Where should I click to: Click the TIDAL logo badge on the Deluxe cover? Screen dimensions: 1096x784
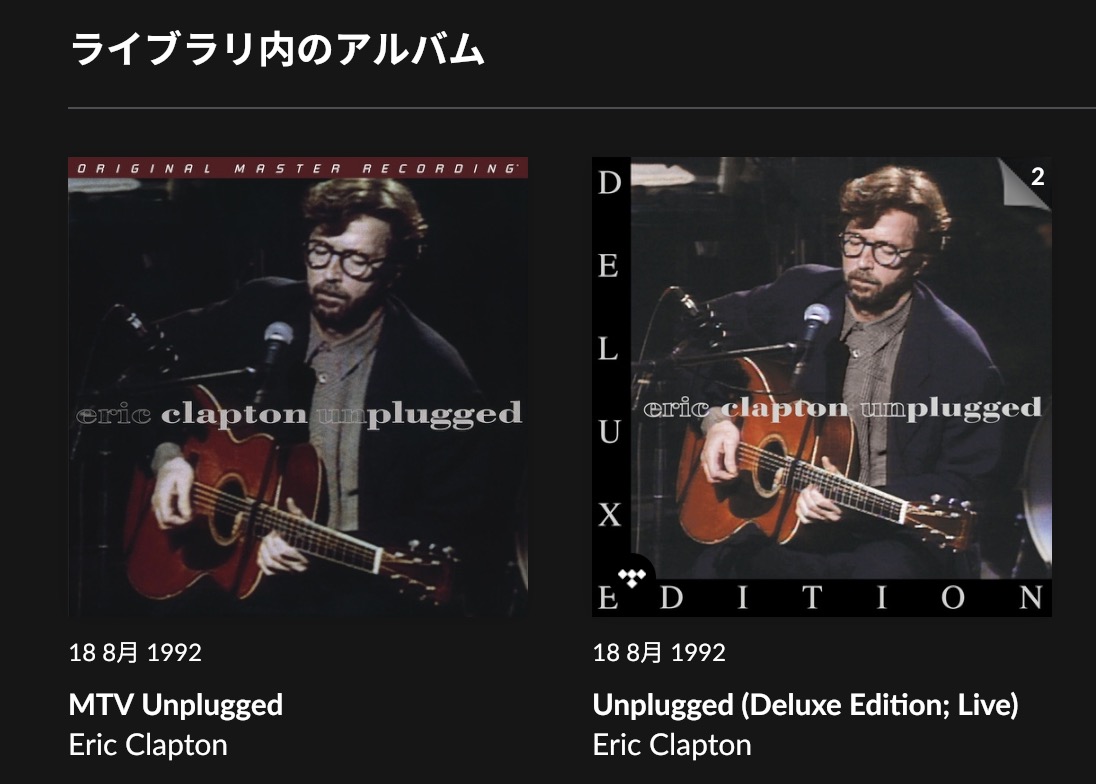point(631,578)
